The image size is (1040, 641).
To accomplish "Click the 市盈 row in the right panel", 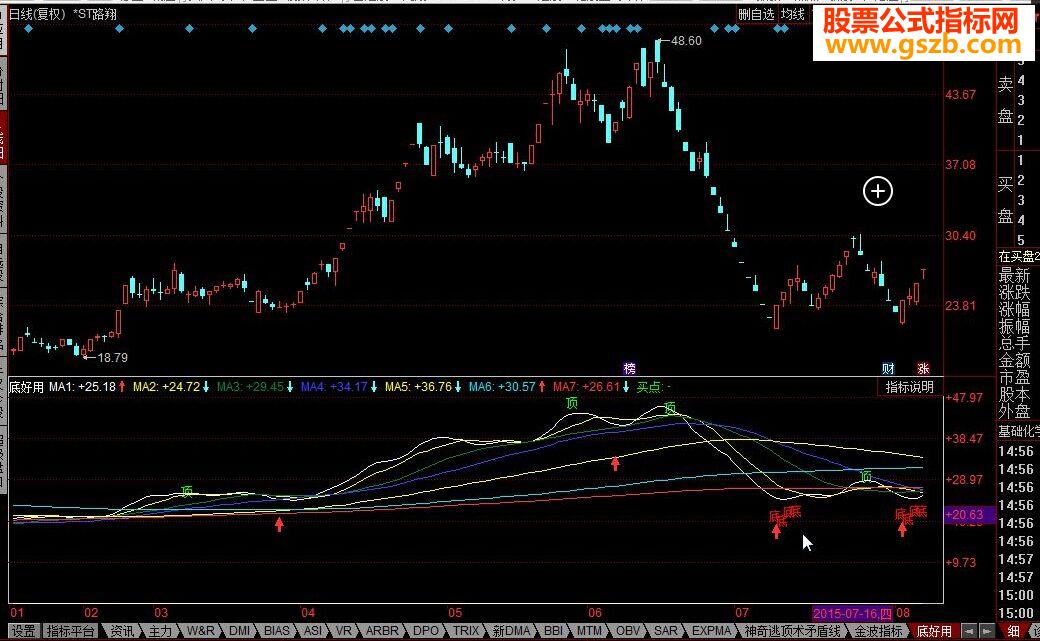I will tap(1015, 378).
